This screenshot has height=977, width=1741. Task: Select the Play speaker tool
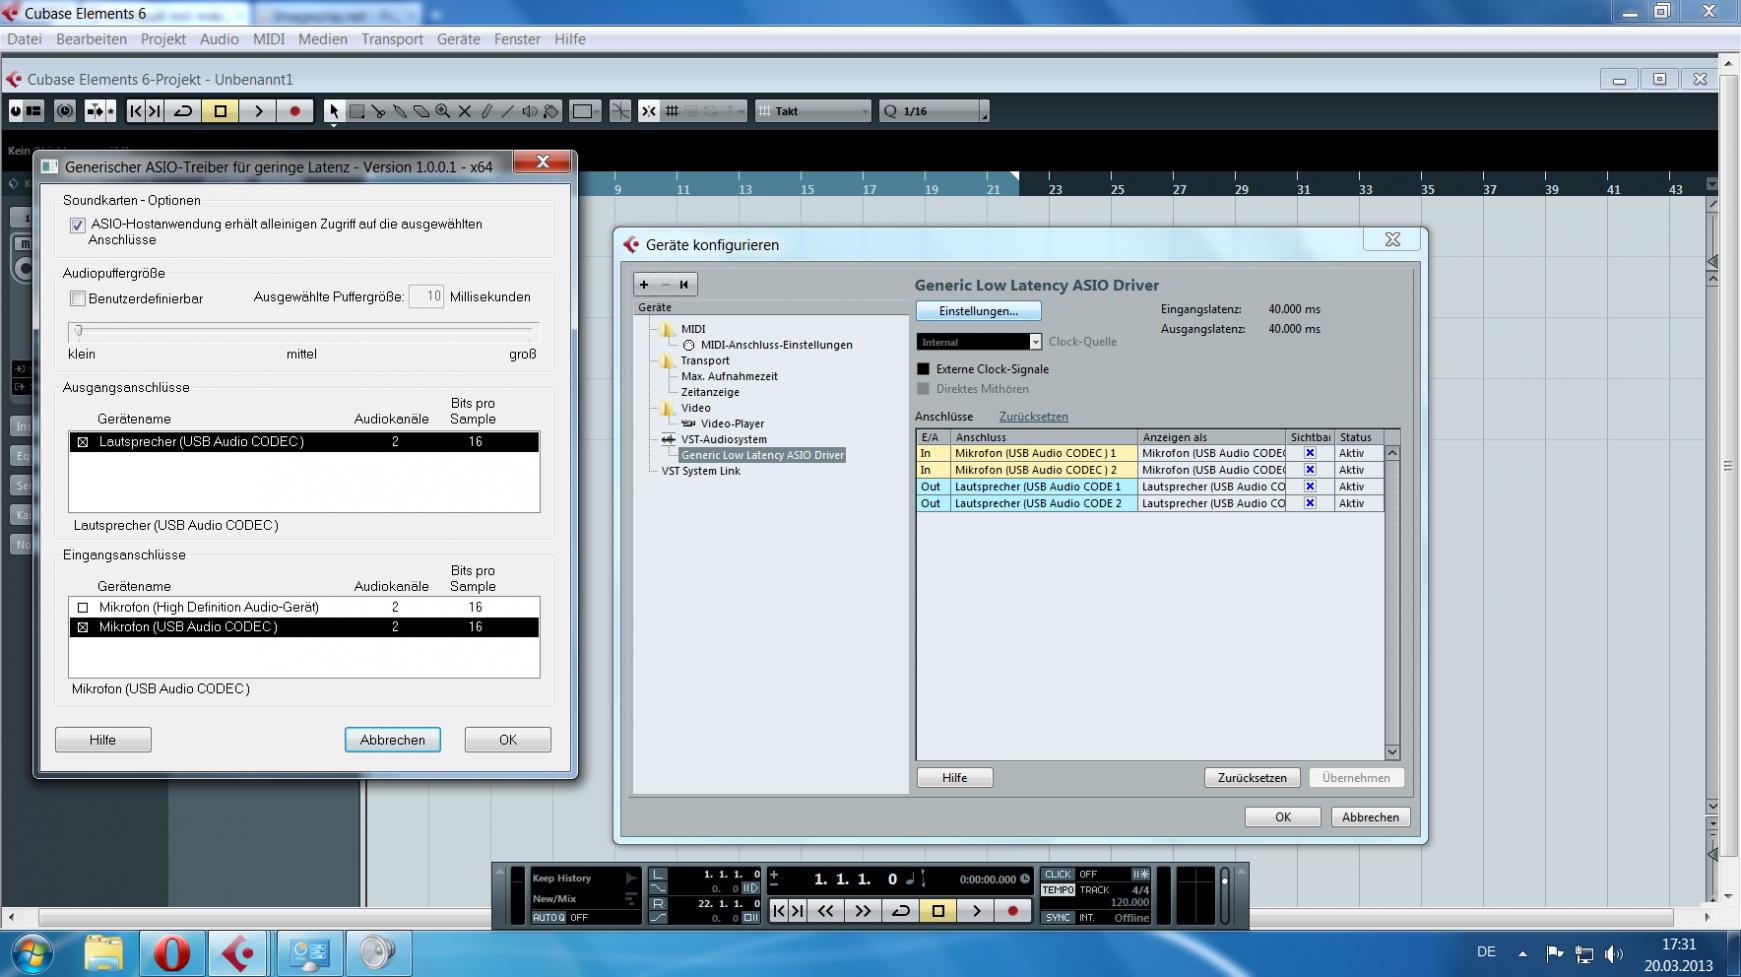click(x=530, y=111)
